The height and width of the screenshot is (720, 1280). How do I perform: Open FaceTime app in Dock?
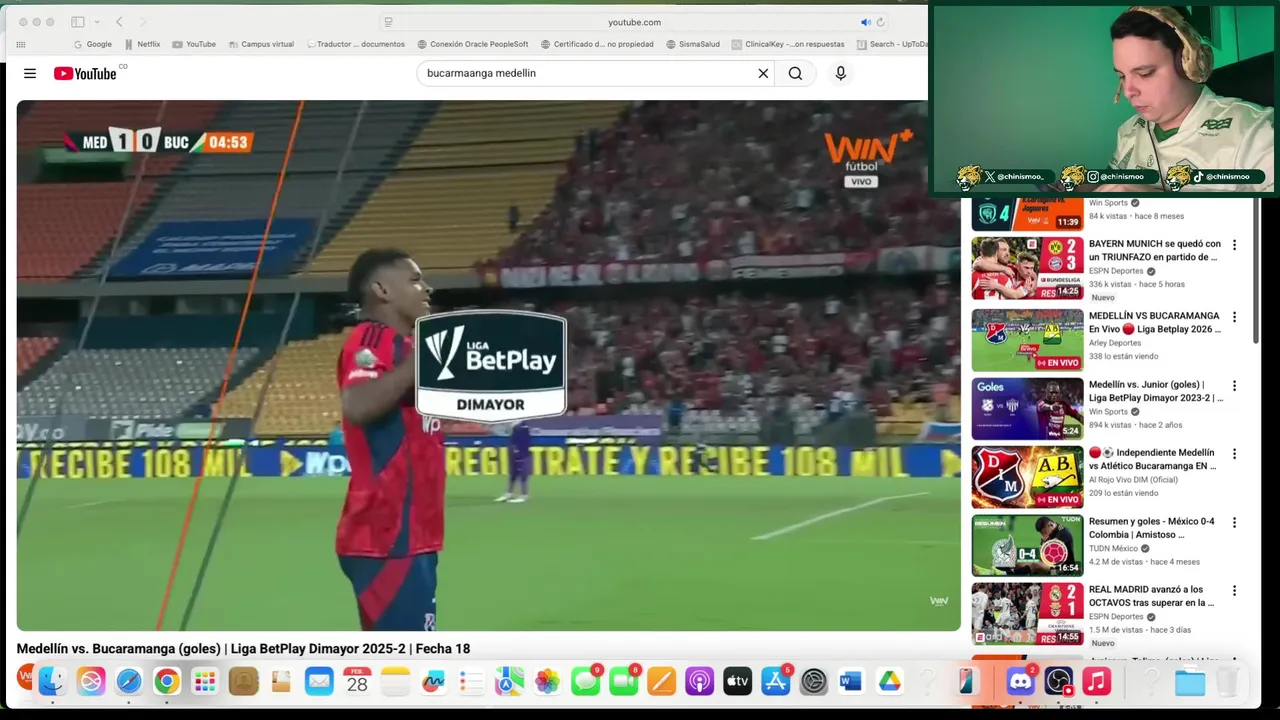[x=623, y=682]
